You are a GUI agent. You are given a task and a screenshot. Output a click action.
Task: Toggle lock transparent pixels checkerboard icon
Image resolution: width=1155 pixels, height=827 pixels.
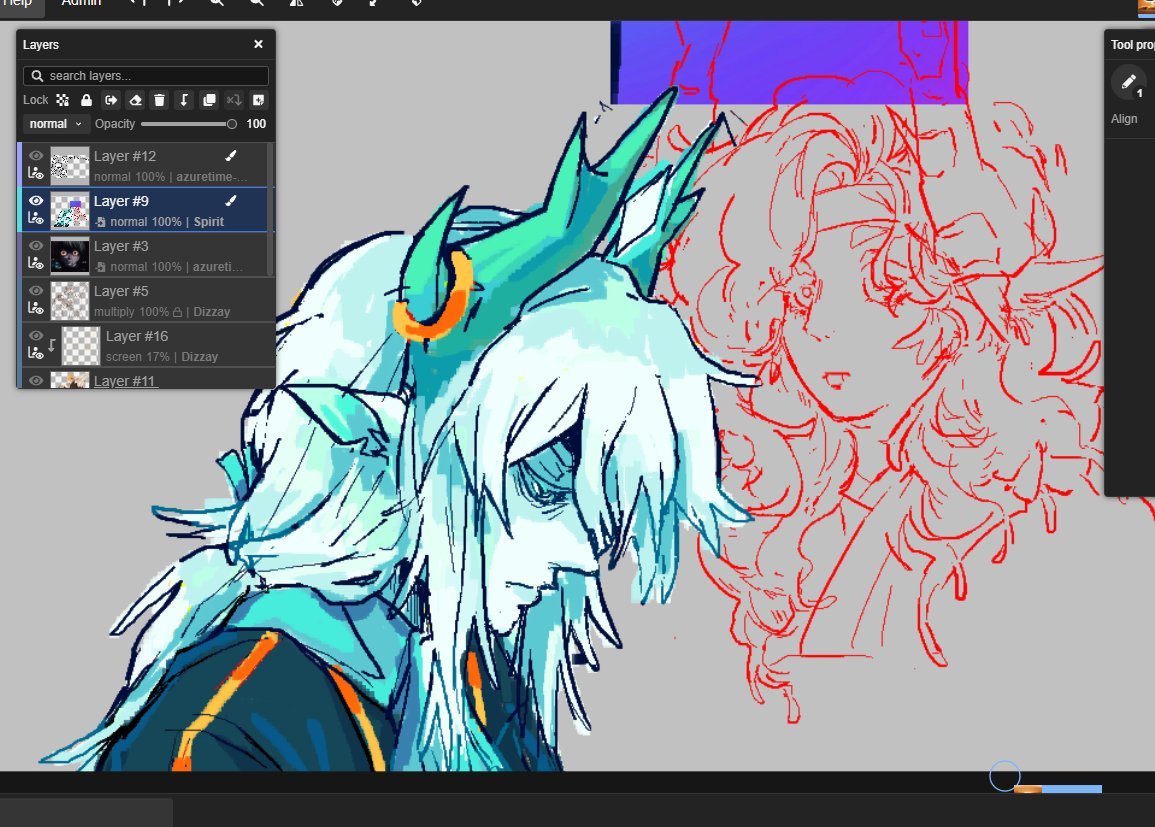tap(63, 100)
